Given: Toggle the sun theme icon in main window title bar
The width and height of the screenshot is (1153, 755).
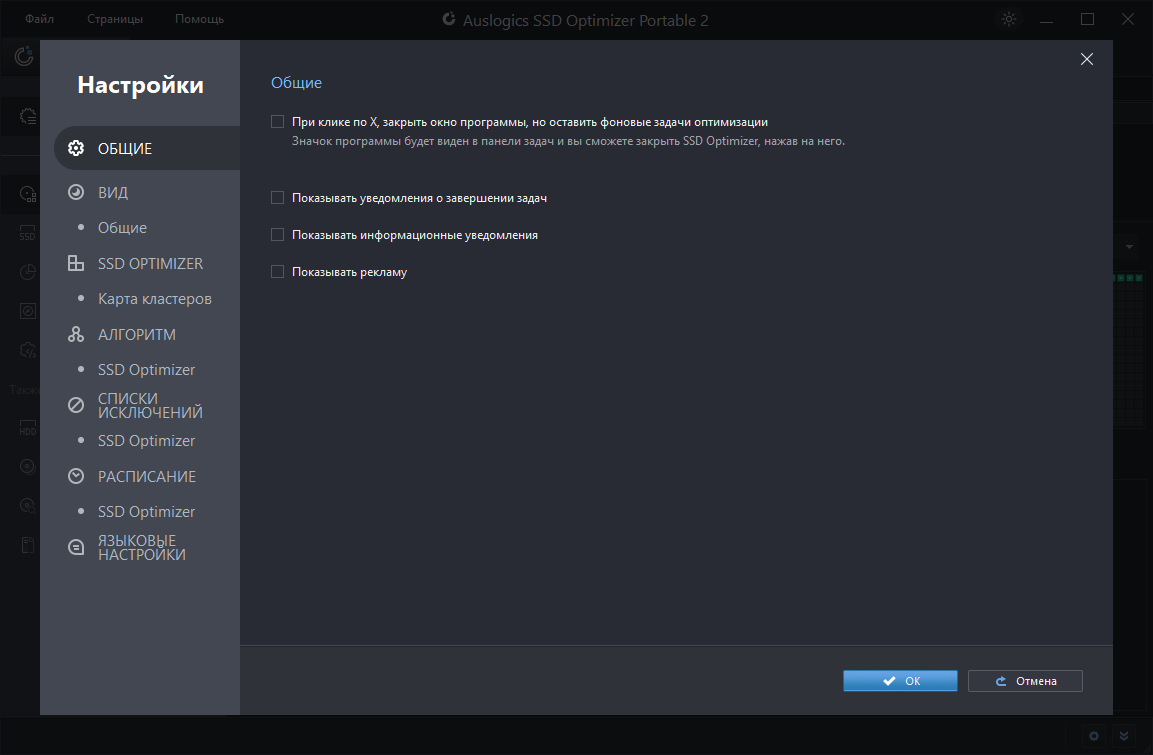Looking at the screenshot, I should coord(1009,19).
